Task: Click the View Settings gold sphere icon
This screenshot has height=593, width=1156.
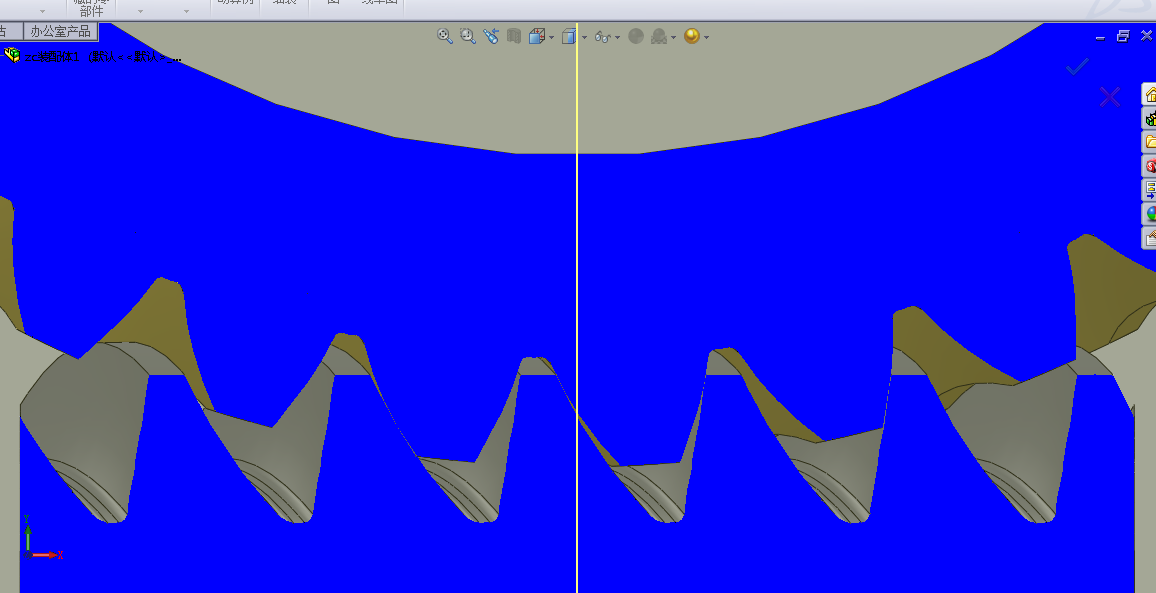Action: [x=692, y=36]
